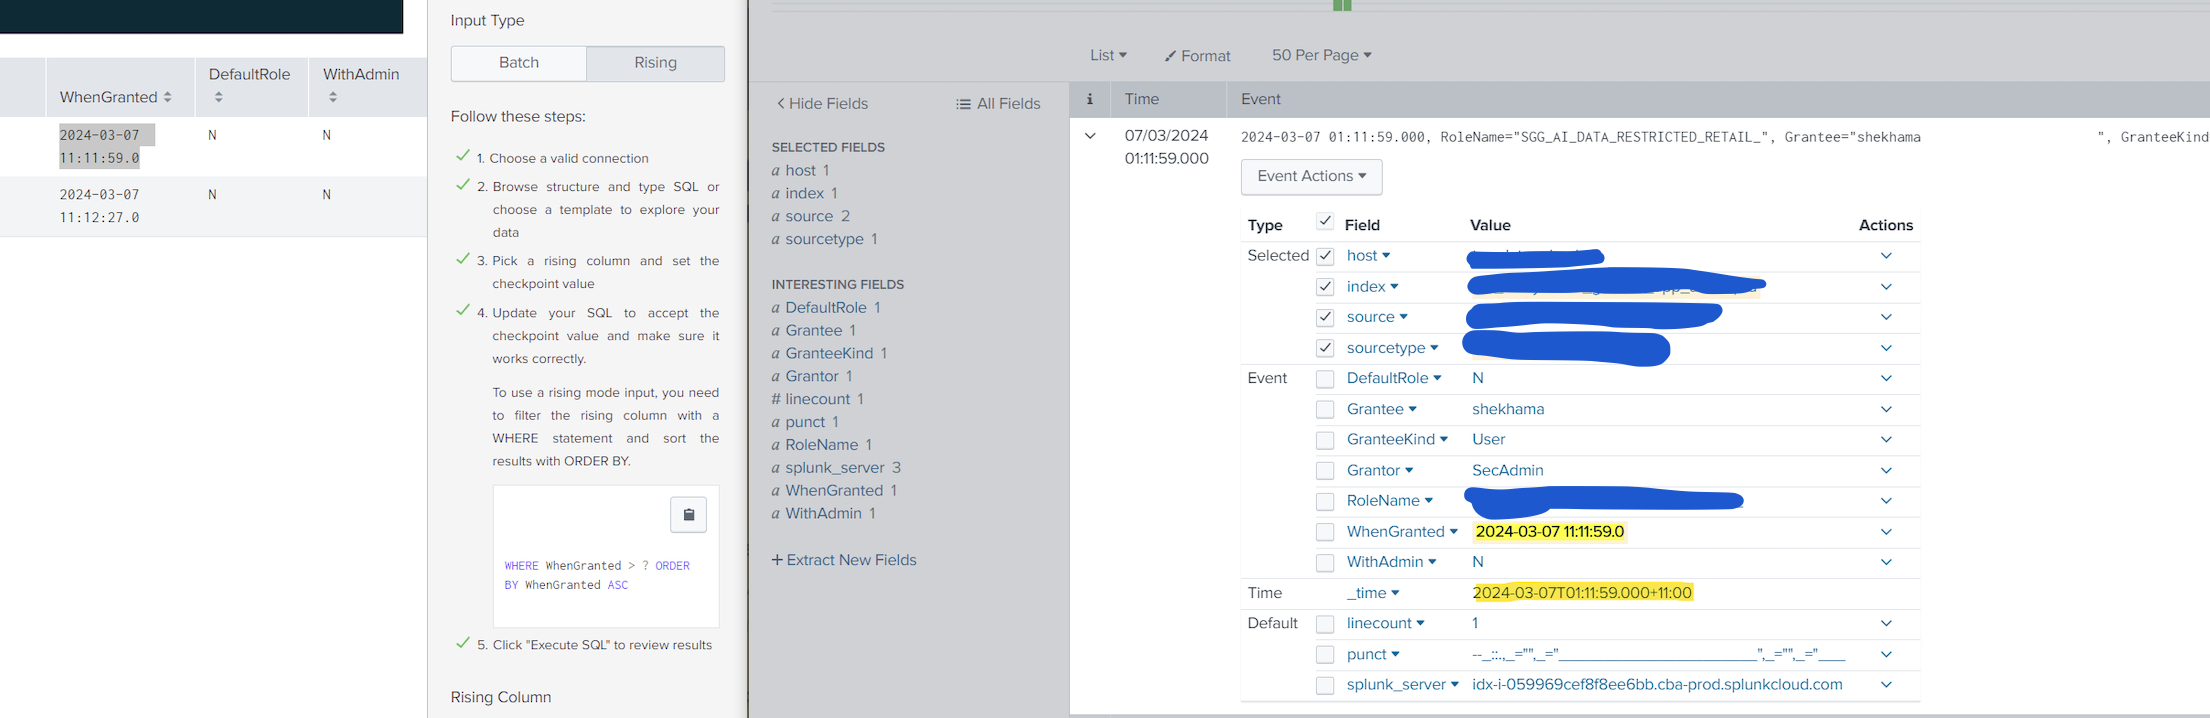Uncheck the host field checkbox
The width and height of the screenshot is (2210, 718).
pyautogui.click(x=1325, y=256)
